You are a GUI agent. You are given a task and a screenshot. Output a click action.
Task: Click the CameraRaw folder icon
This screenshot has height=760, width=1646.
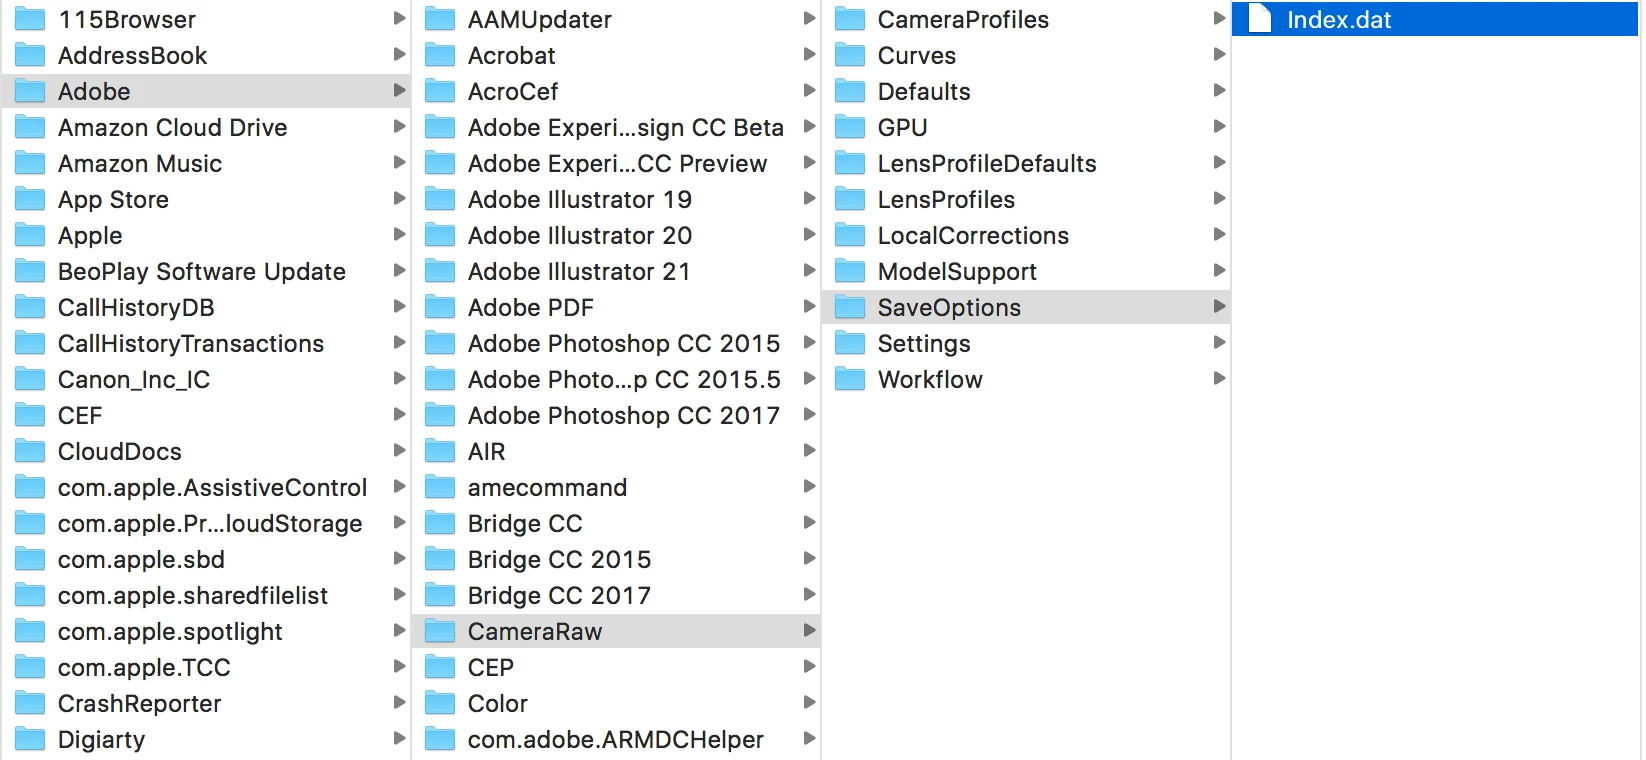tap(440, 631)
